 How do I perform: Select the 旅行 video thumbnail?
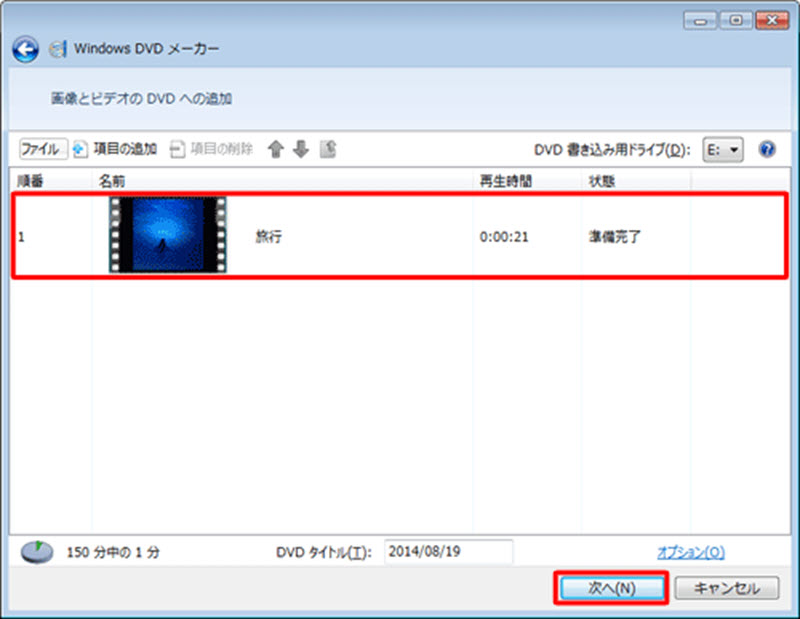pyautogui.click(x=167, y=236)
